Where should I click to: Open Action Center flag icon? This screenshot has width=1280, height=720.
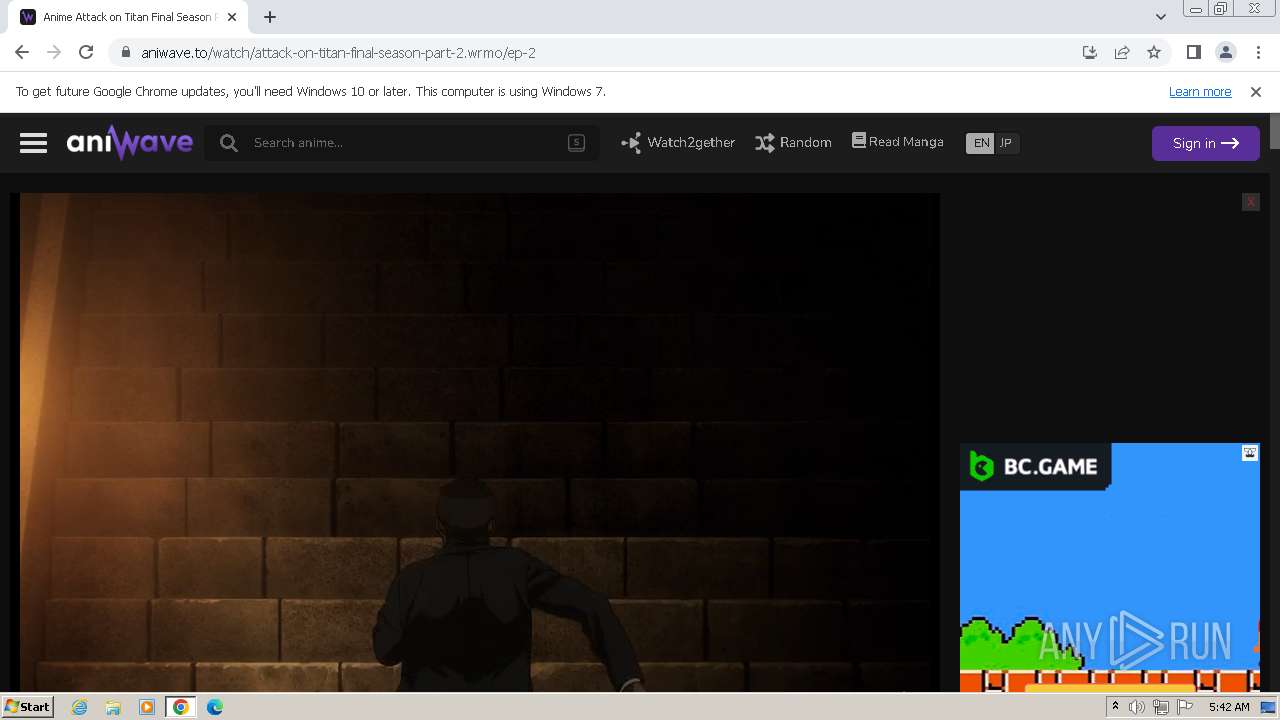(x=1185, y=707)
